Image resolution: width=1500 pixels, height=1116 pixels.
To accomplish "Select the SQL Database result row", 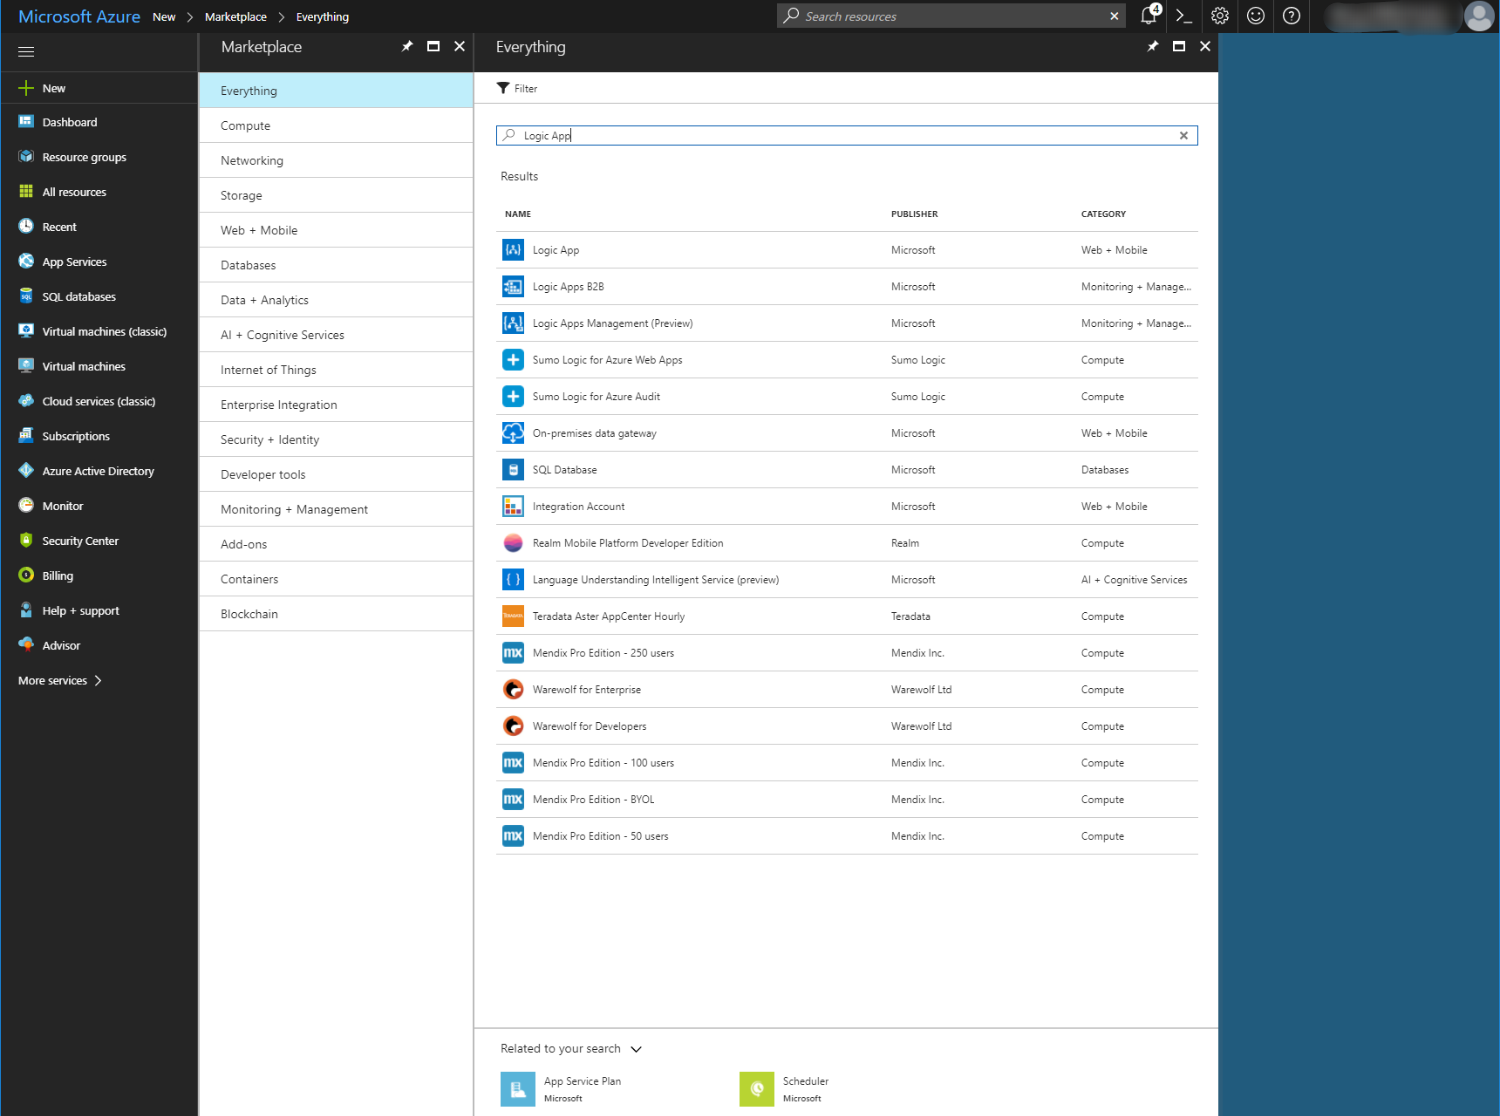I will coord(847,470).
